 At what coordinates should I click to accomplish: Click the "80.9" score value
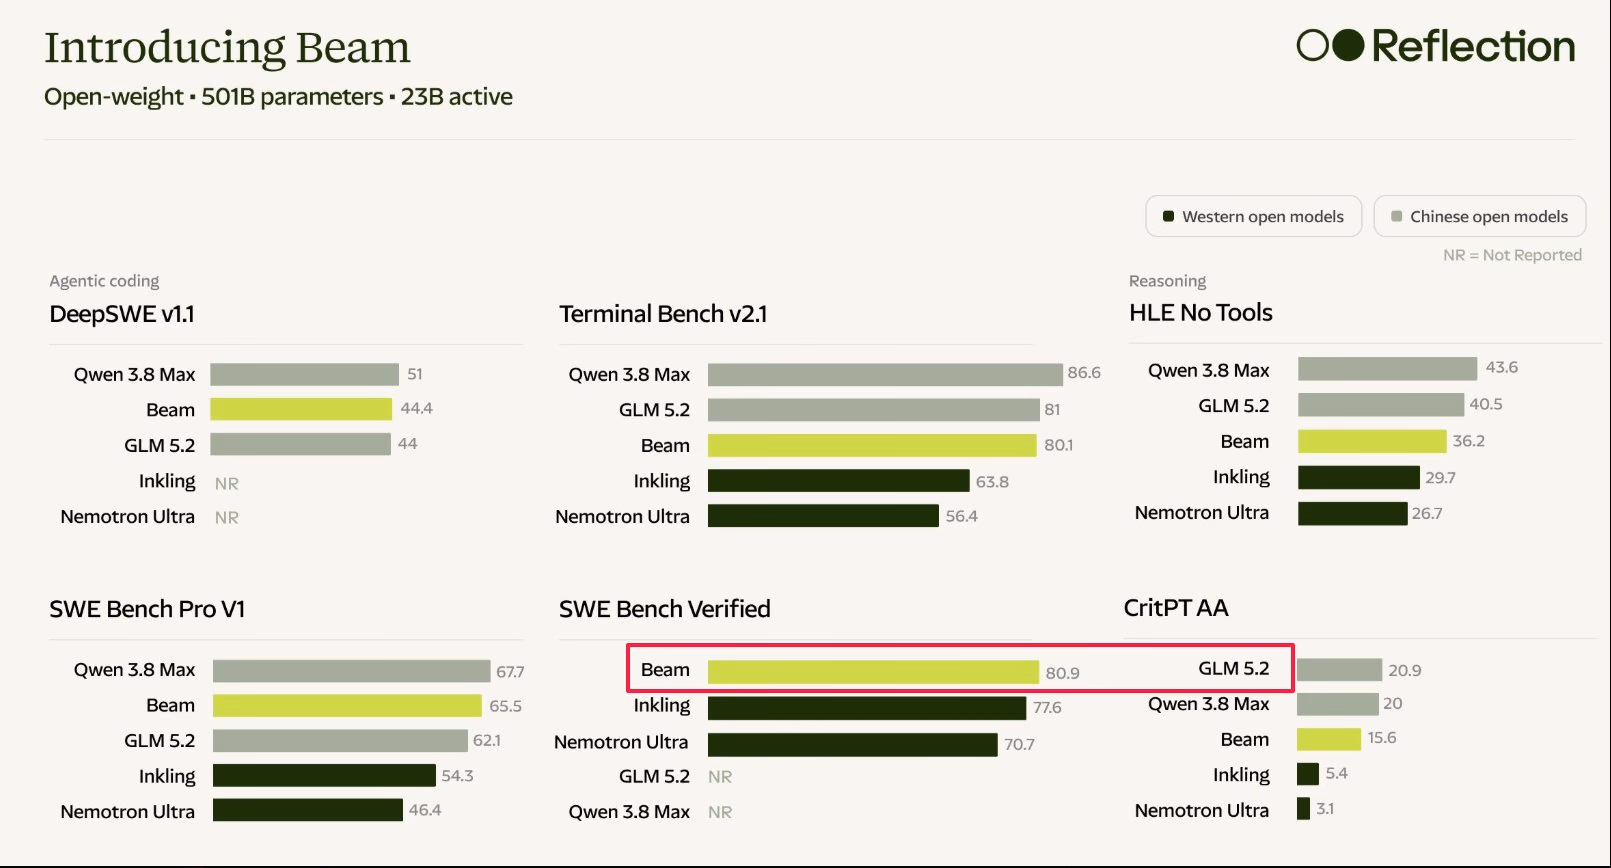[1062, 673]
